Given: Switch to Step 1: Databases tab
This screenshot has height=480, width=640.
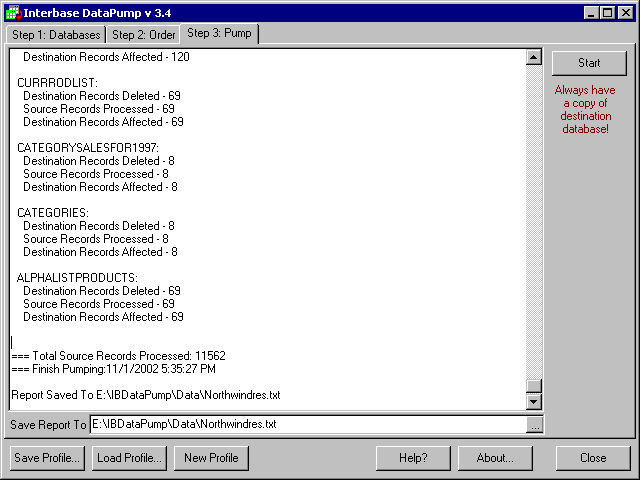Looking at the screenshot, I should 56,35.
